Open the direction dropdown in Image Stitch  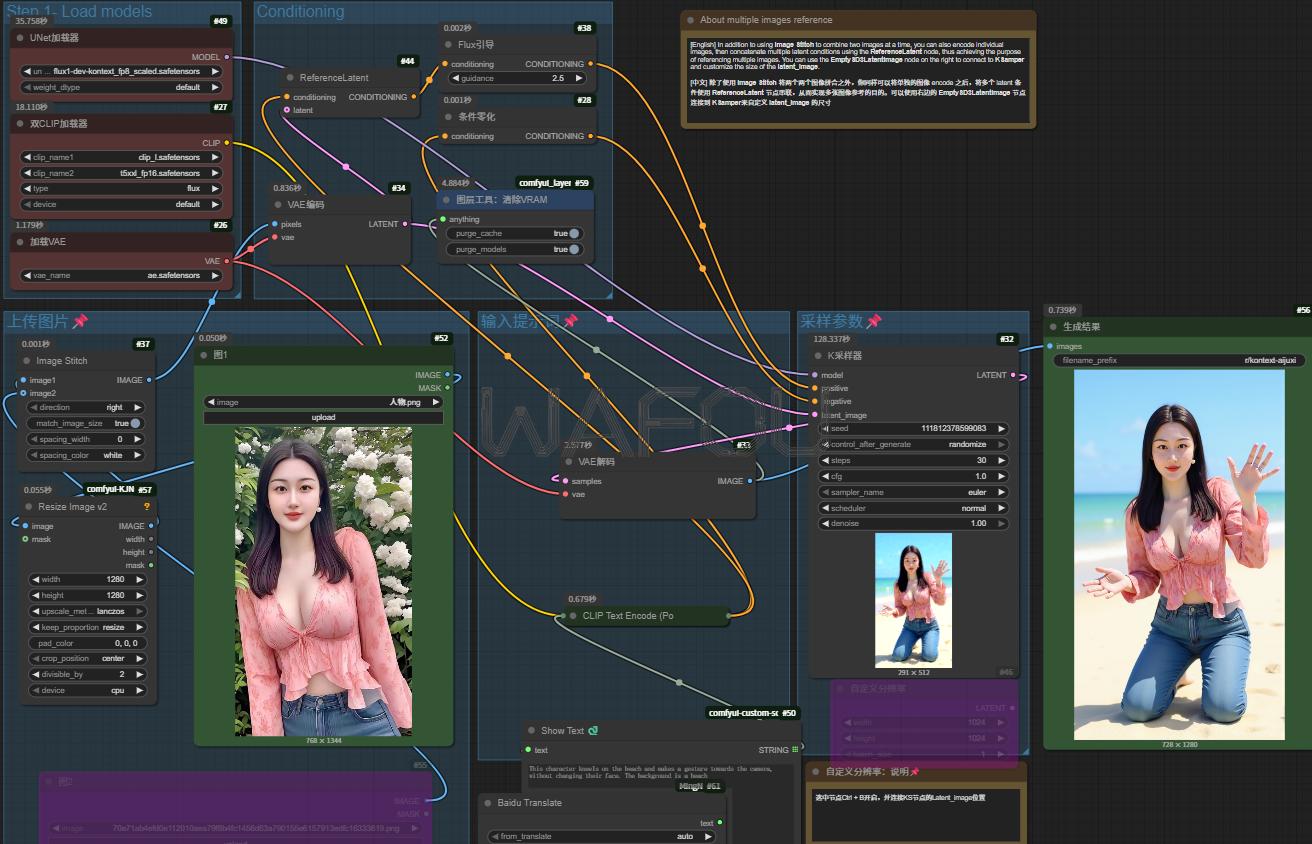pyautogui.click(x=85, y=407)
